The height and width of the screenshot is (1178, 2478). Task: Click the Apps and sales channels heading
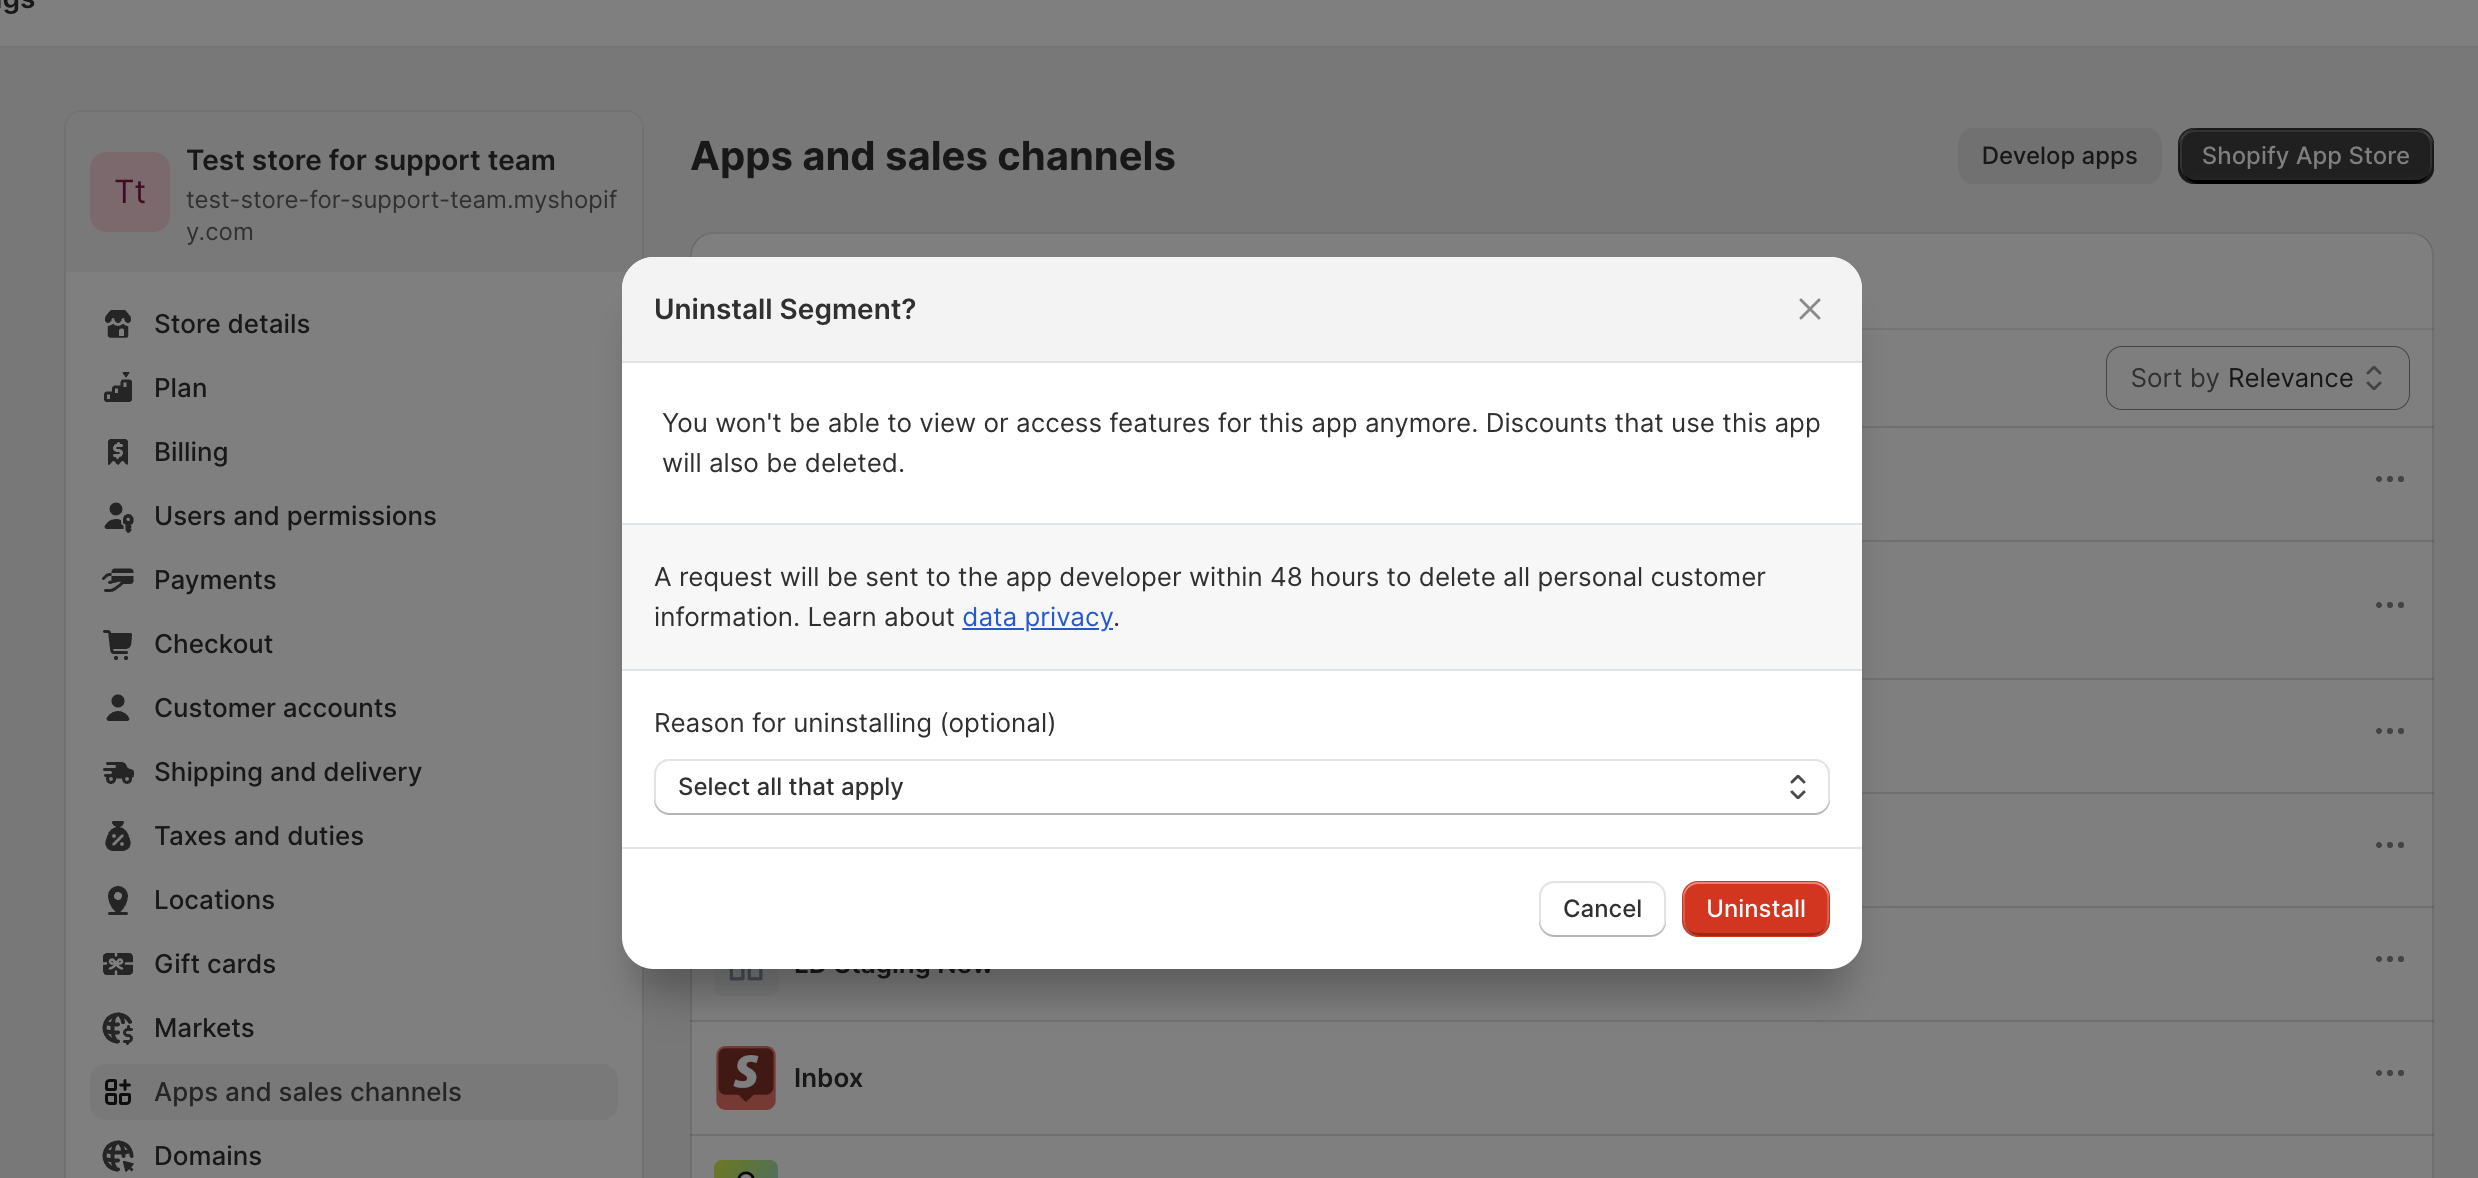pos(933,156)
